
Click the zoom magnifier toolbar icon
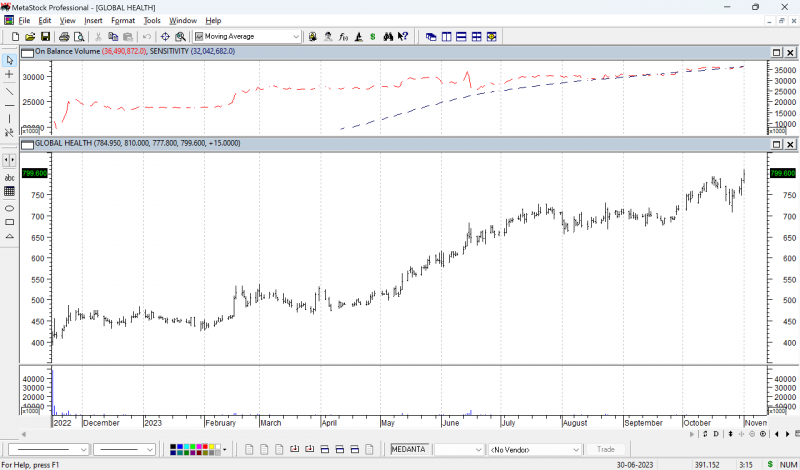[x=180, y=37]
